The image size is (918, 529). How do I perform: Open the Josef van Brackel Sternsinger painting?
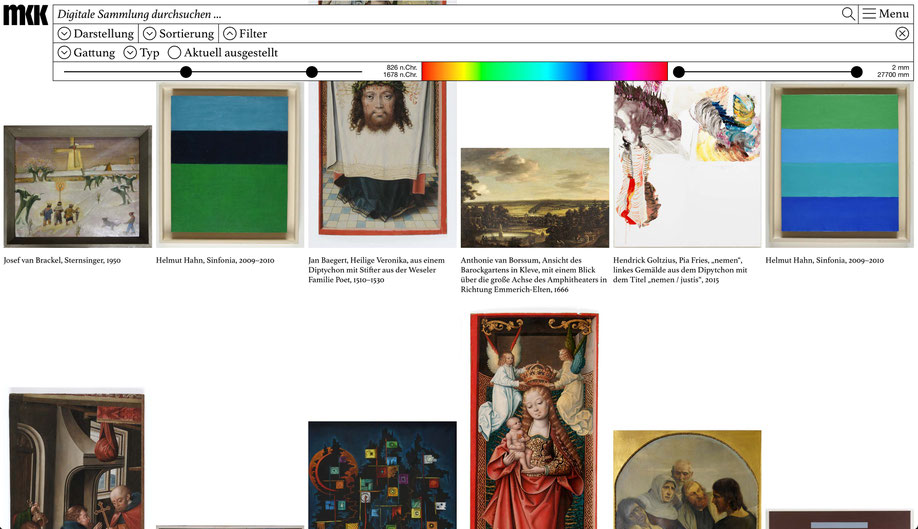77,187
